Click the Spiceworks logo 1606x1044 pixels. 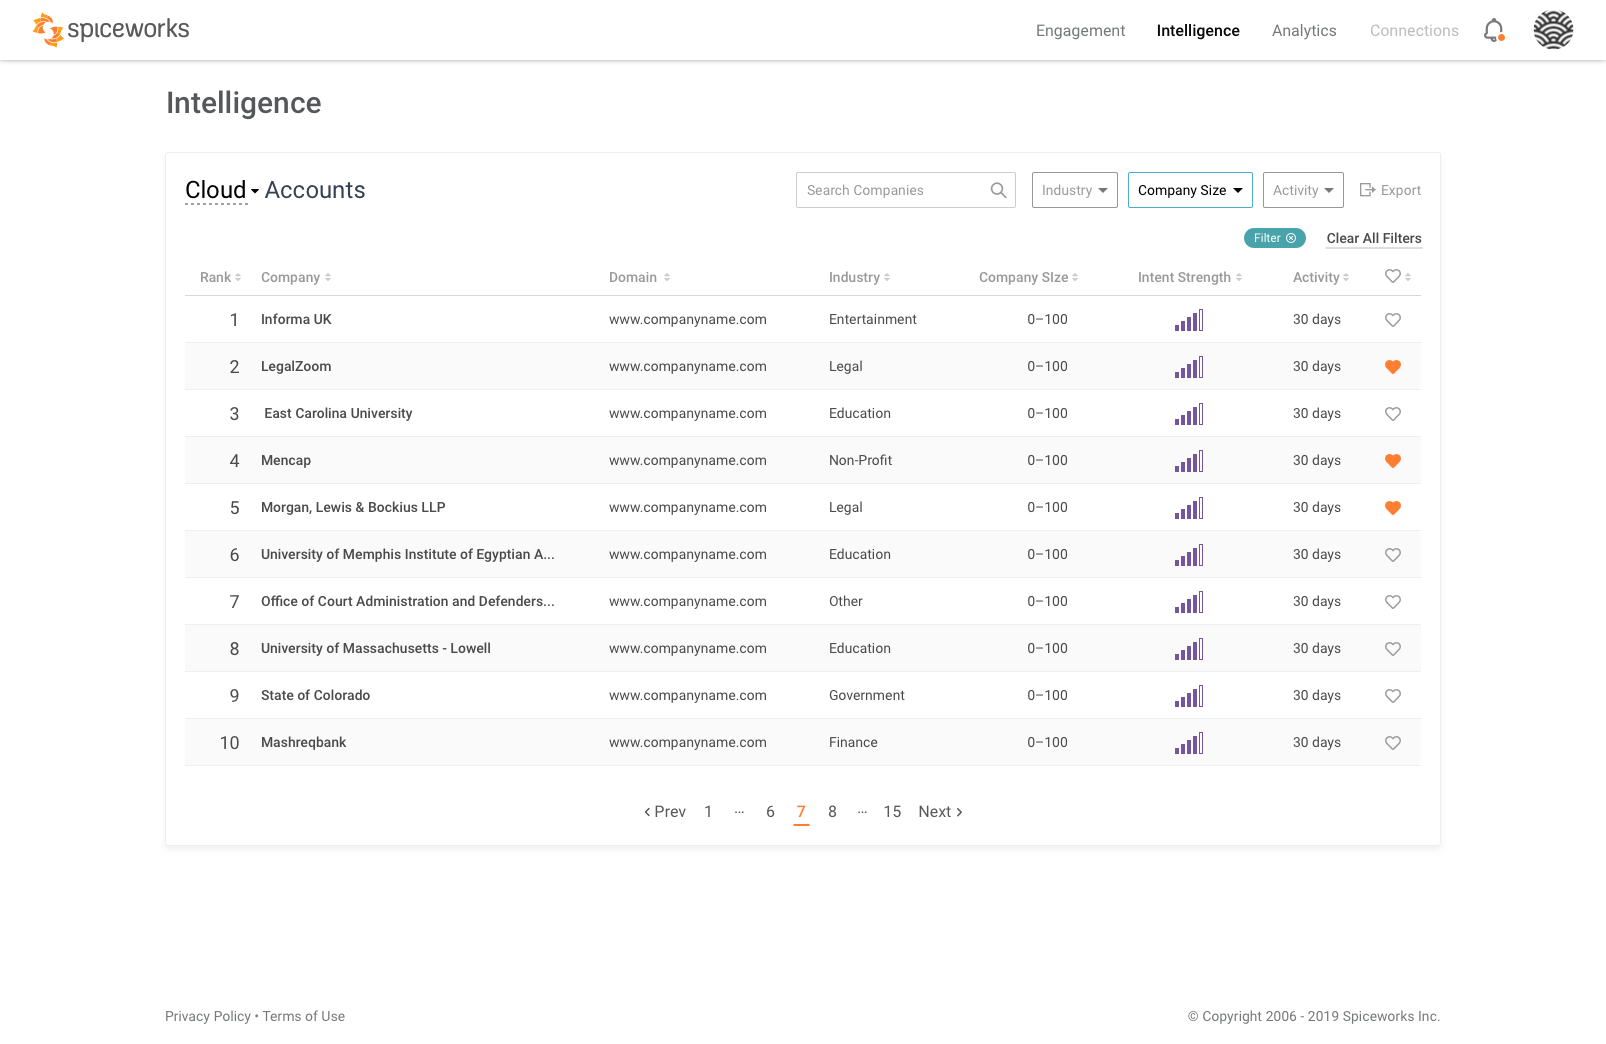(110, 29)
